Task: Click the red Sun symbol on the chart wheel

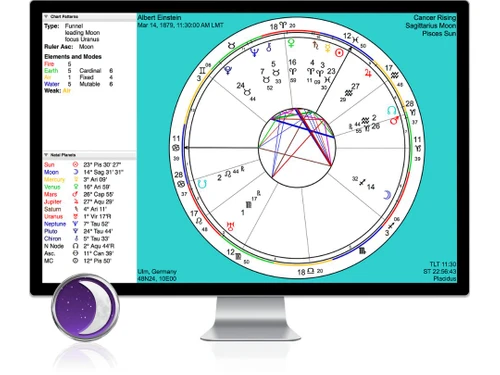Action: (x=339, y=53)
